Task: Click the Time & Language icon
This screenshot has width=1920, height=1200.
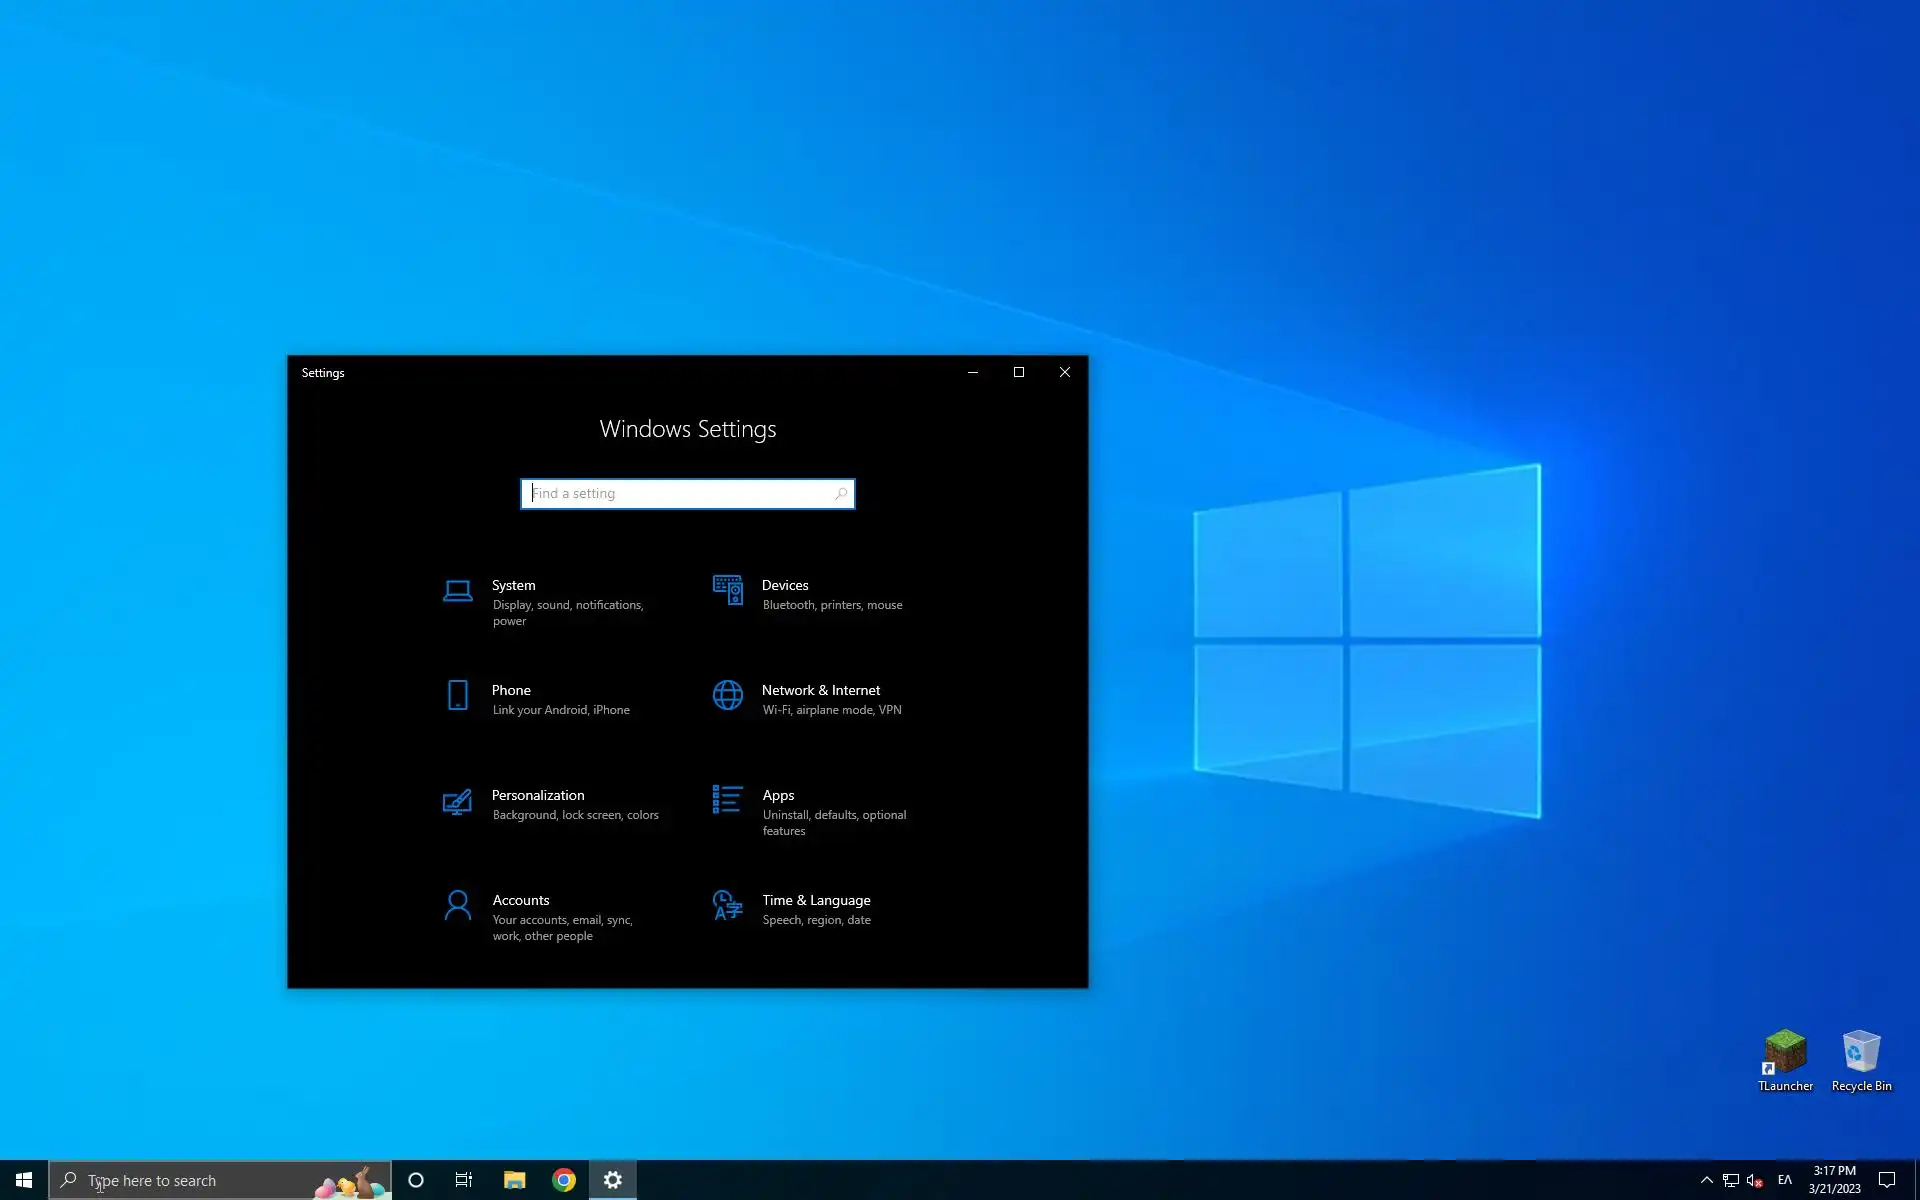Action: tap(727, 905)
